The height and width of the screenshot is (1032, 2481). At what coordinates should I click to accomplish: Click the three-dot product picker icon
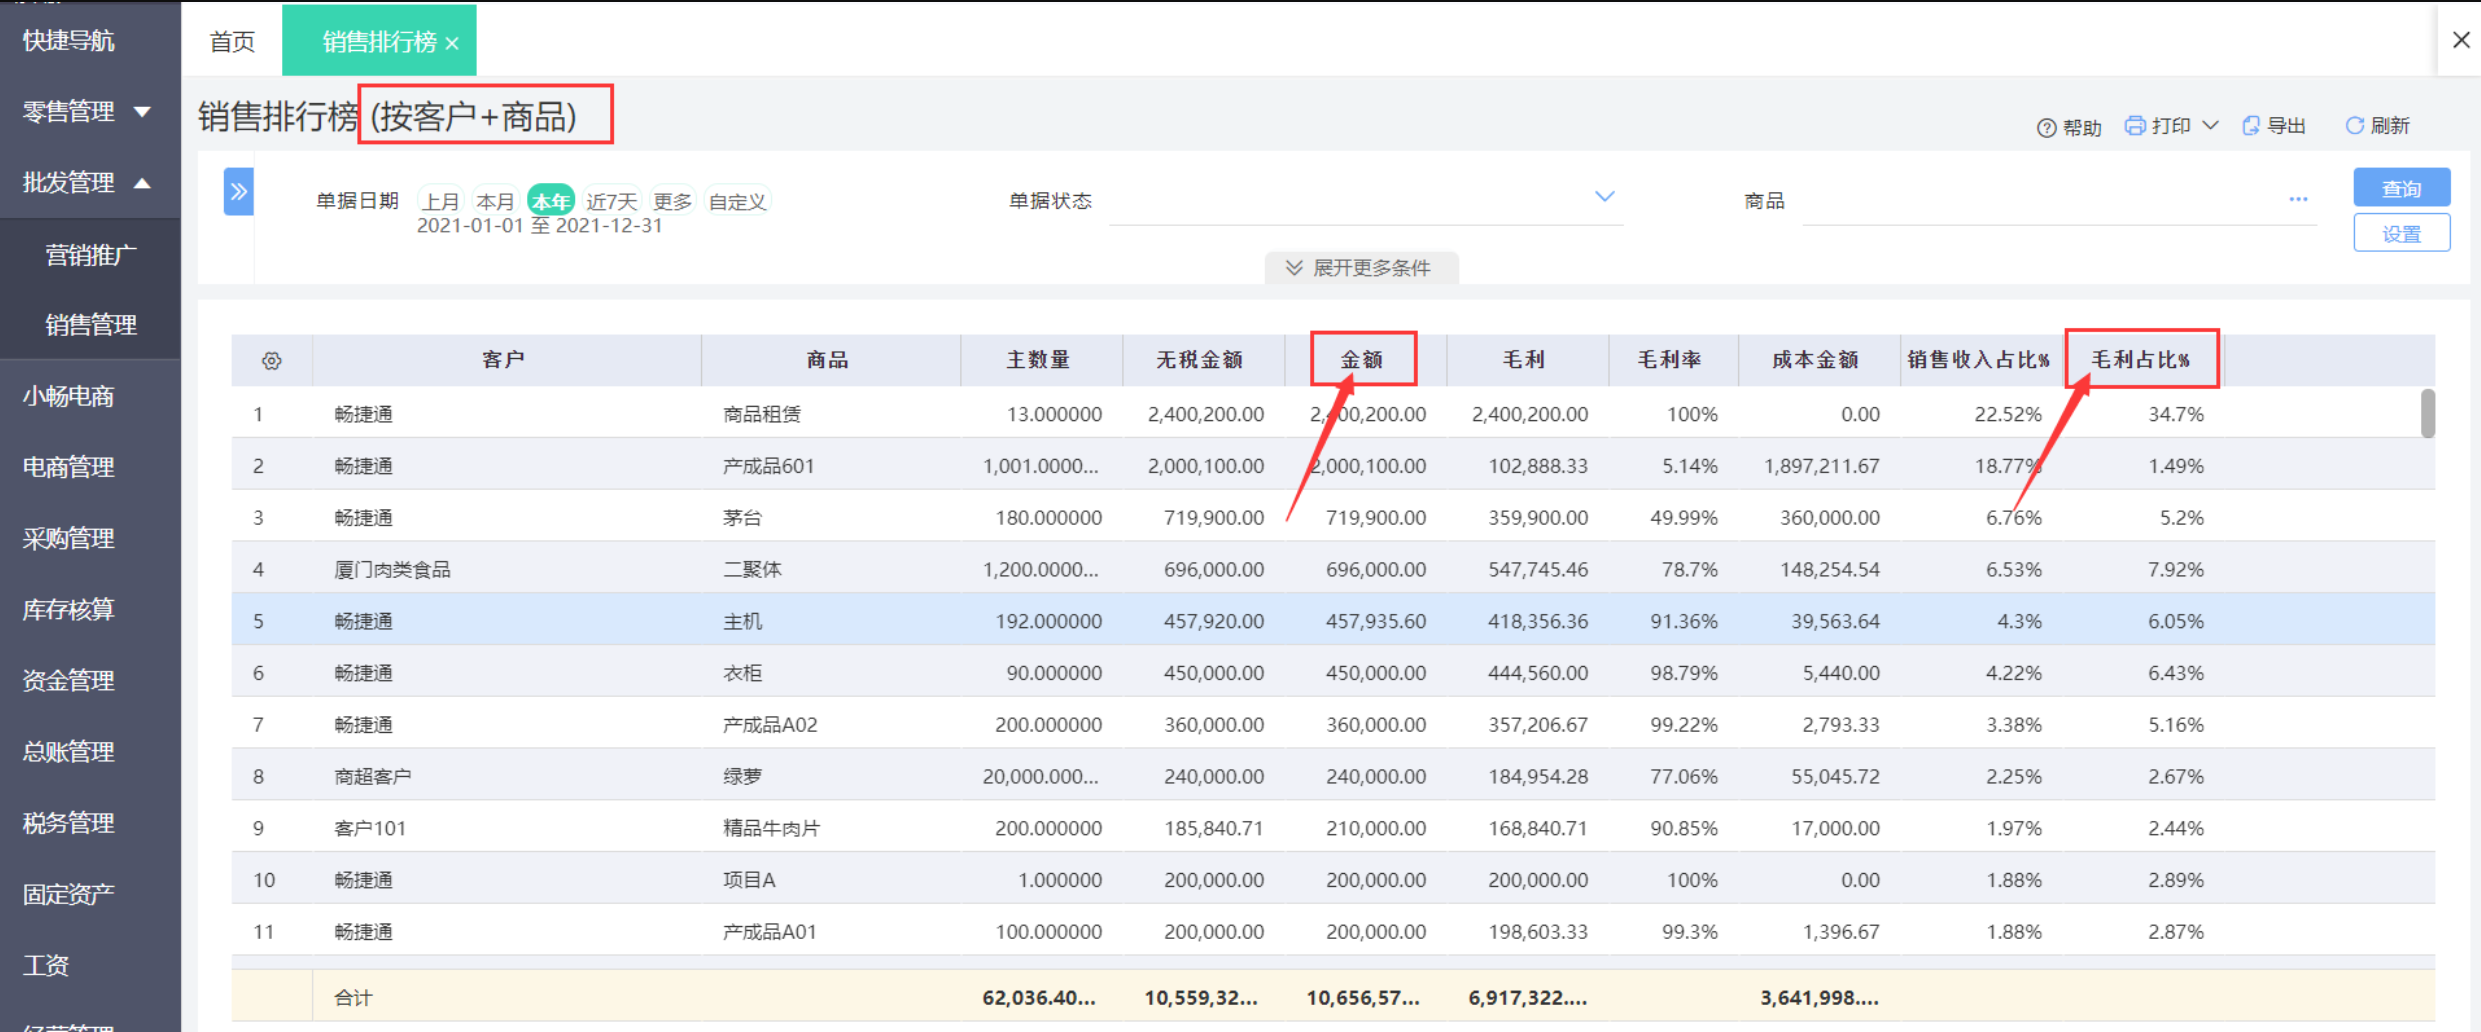(2298, 200)
